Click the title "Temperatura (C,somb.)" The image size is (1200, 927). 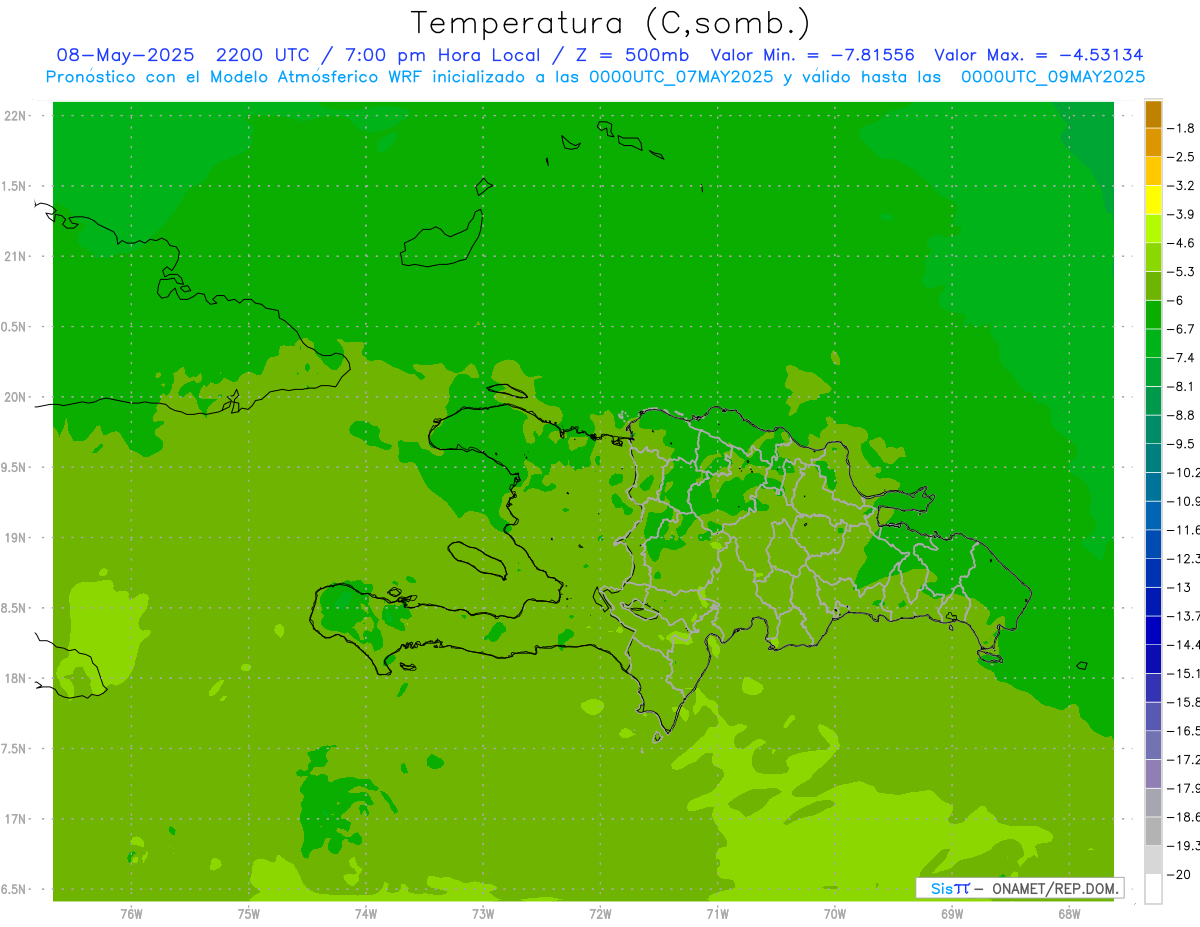(x=610, y=23)
